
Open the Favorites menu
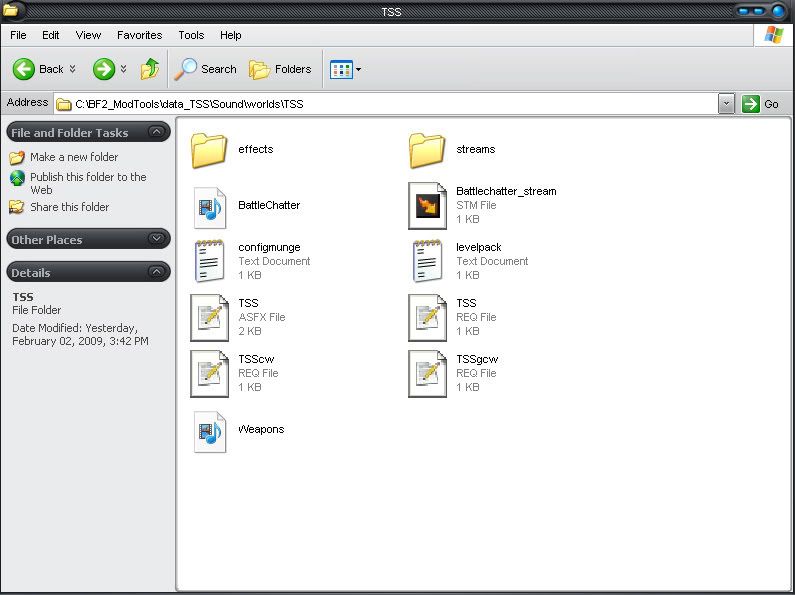(x=139, y=35)
